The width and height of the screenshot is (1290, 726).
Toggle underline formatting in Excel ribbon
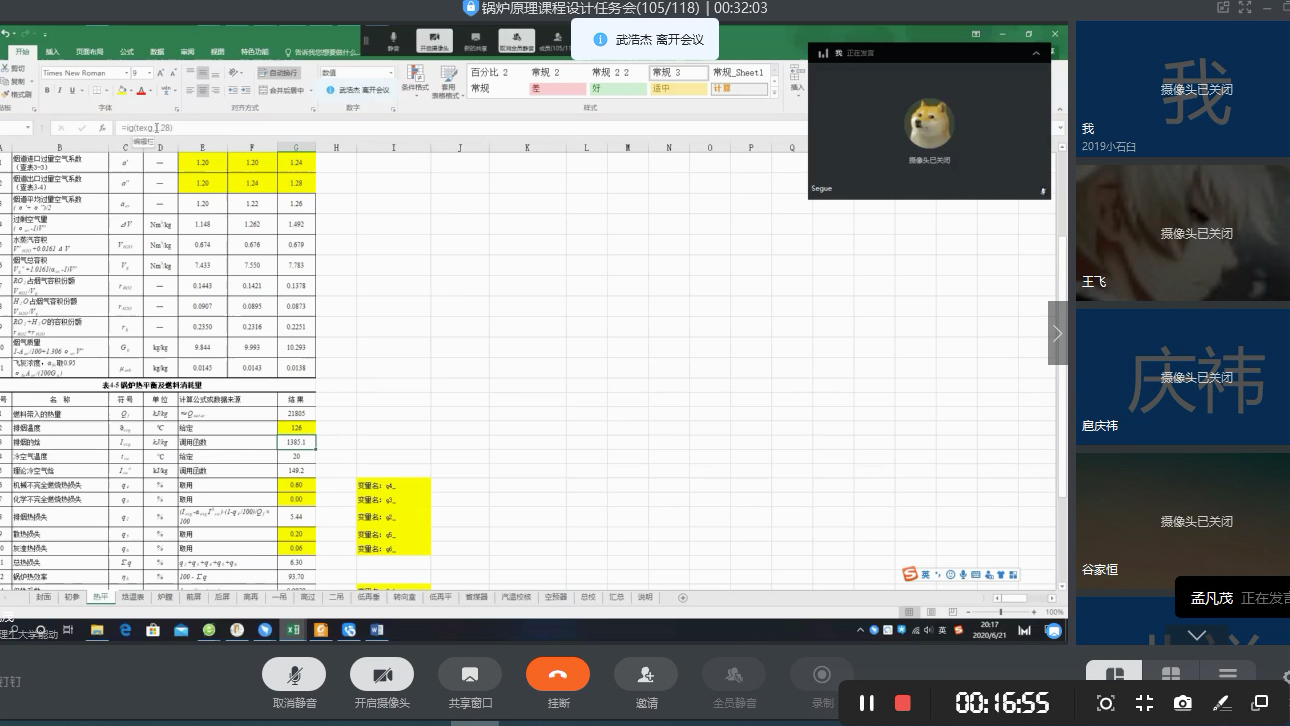click(73, 90)
